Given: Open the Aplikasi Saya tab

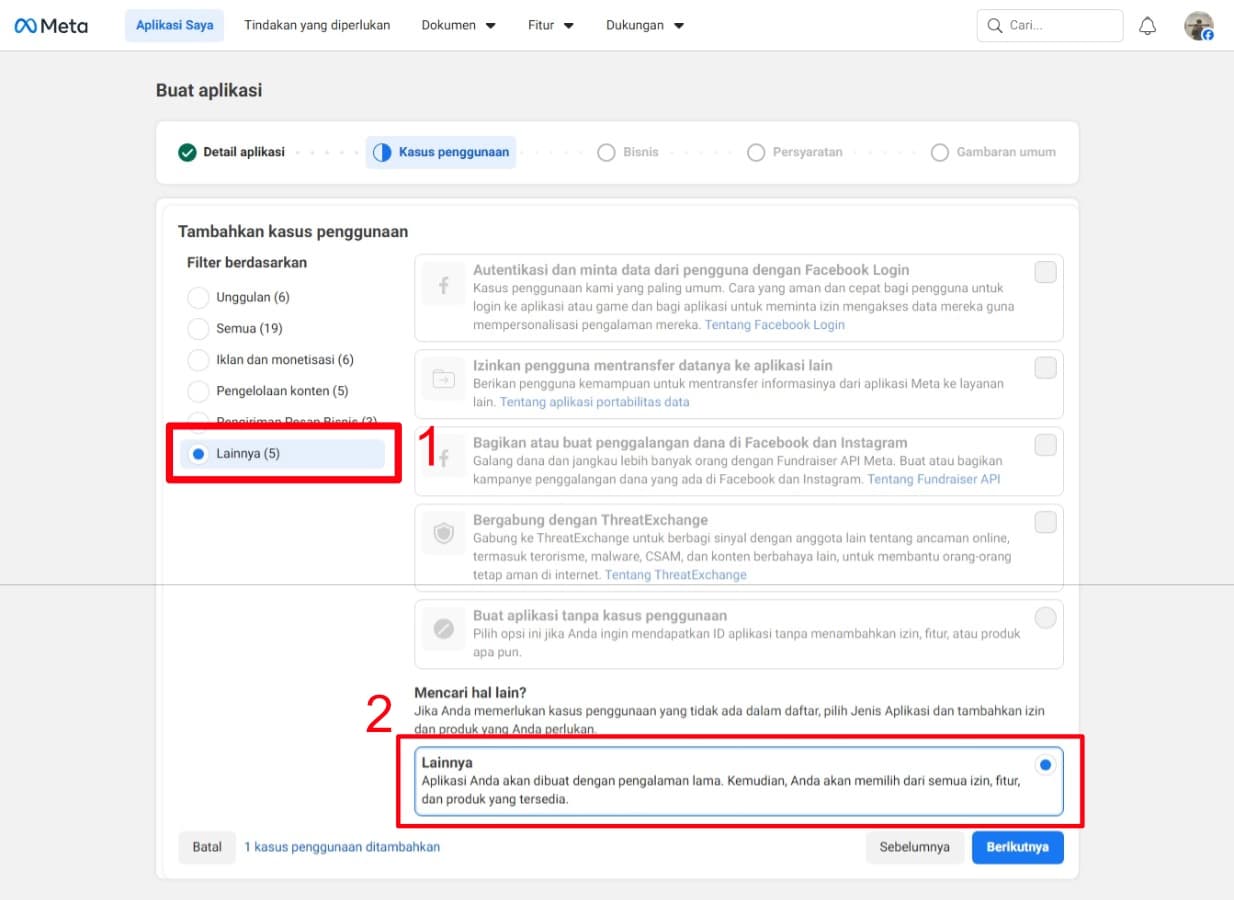Looking at the screenshot, I should point(174,26).
